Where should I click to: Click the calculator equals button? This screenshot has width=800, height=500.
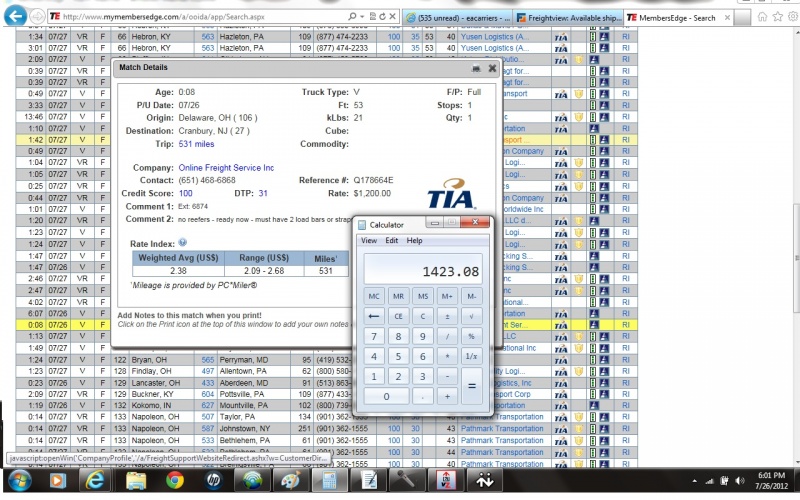pos(471,386)
